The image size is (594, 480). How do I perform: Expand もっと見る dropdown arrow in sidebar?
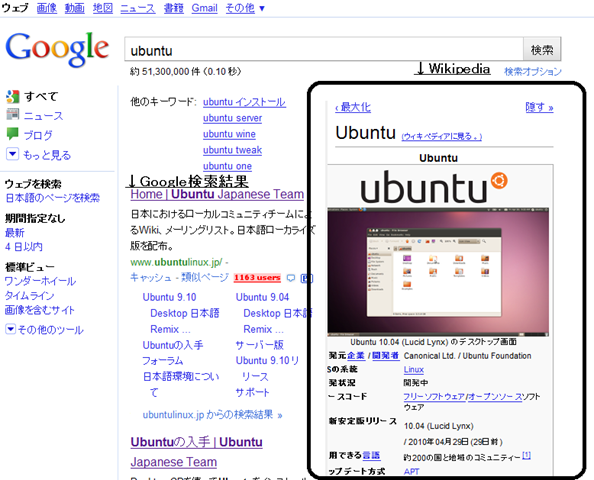[x=12, y=154]
